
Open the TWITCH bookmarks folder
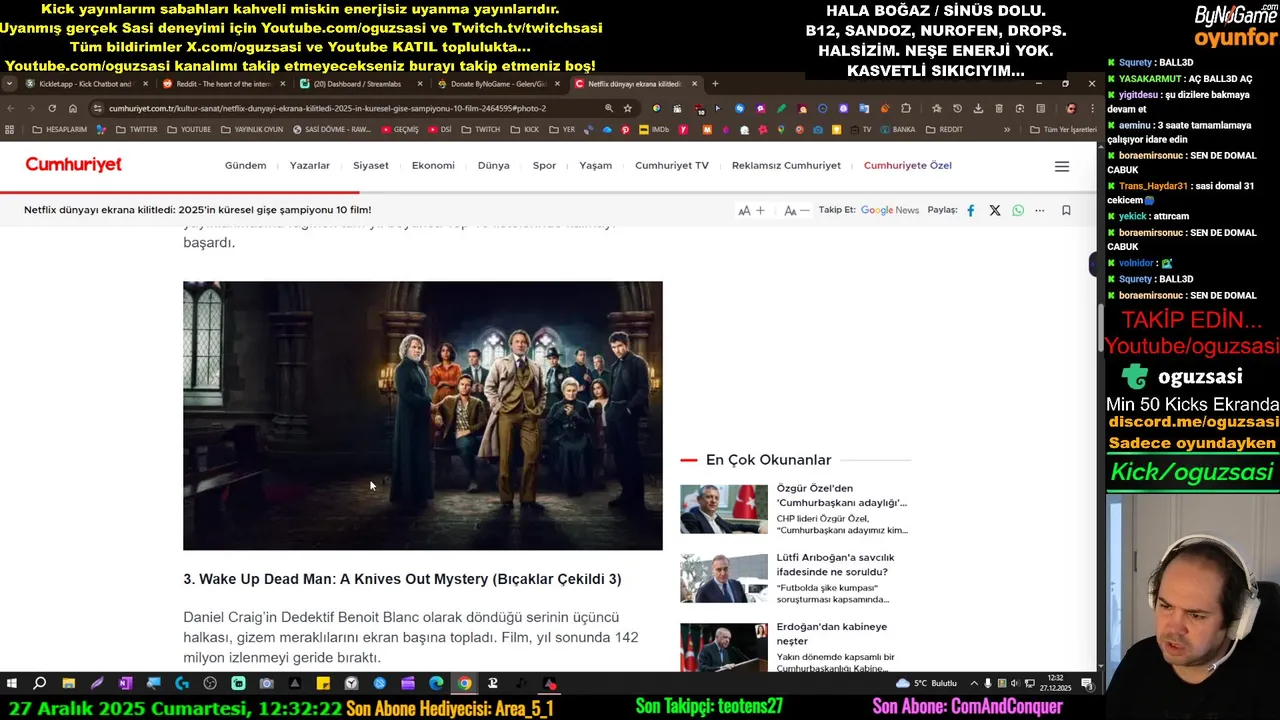(x=480, y=129)
